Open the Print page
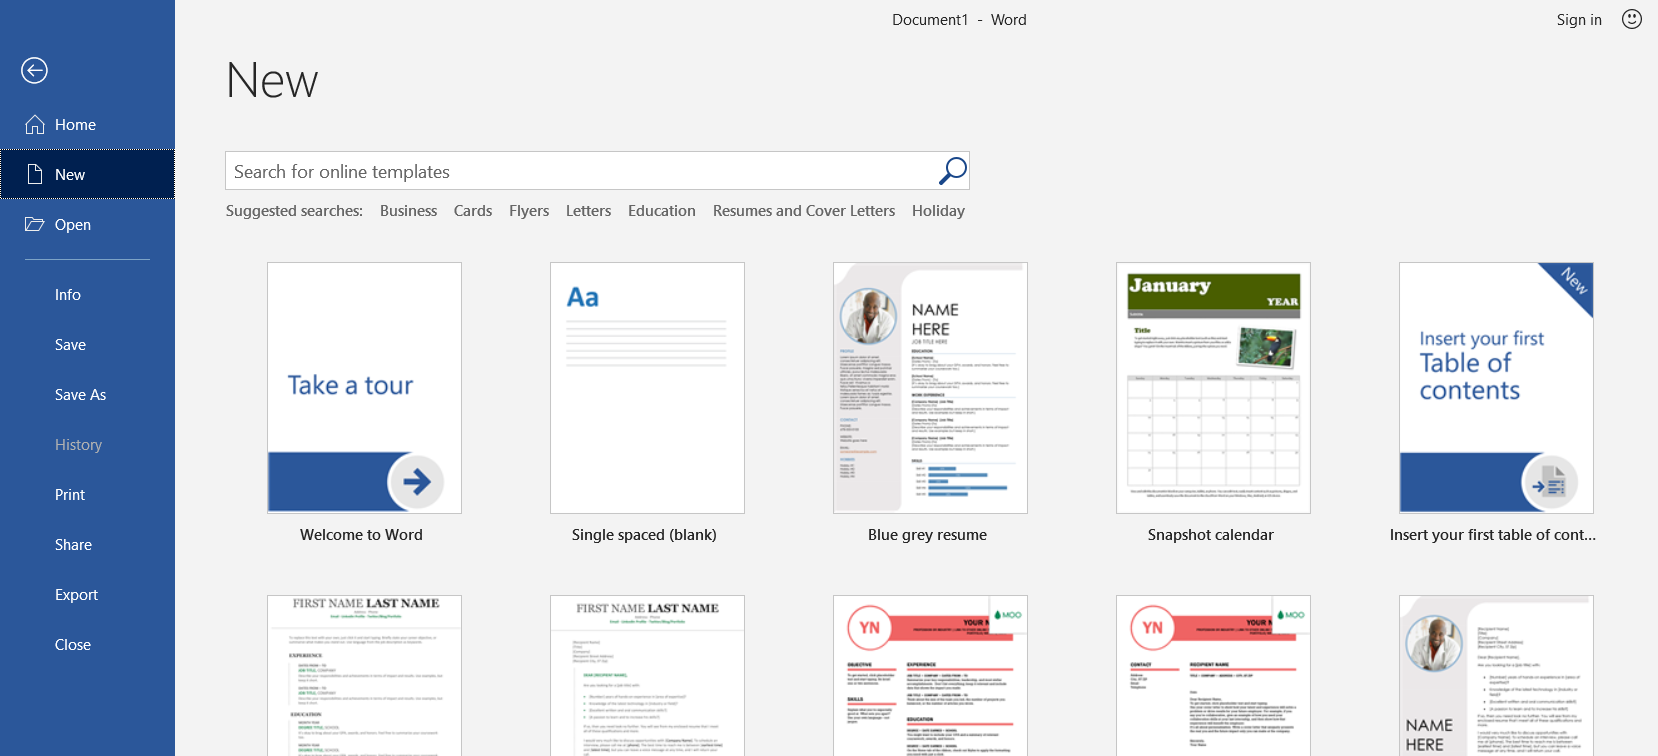 [70, 494]
